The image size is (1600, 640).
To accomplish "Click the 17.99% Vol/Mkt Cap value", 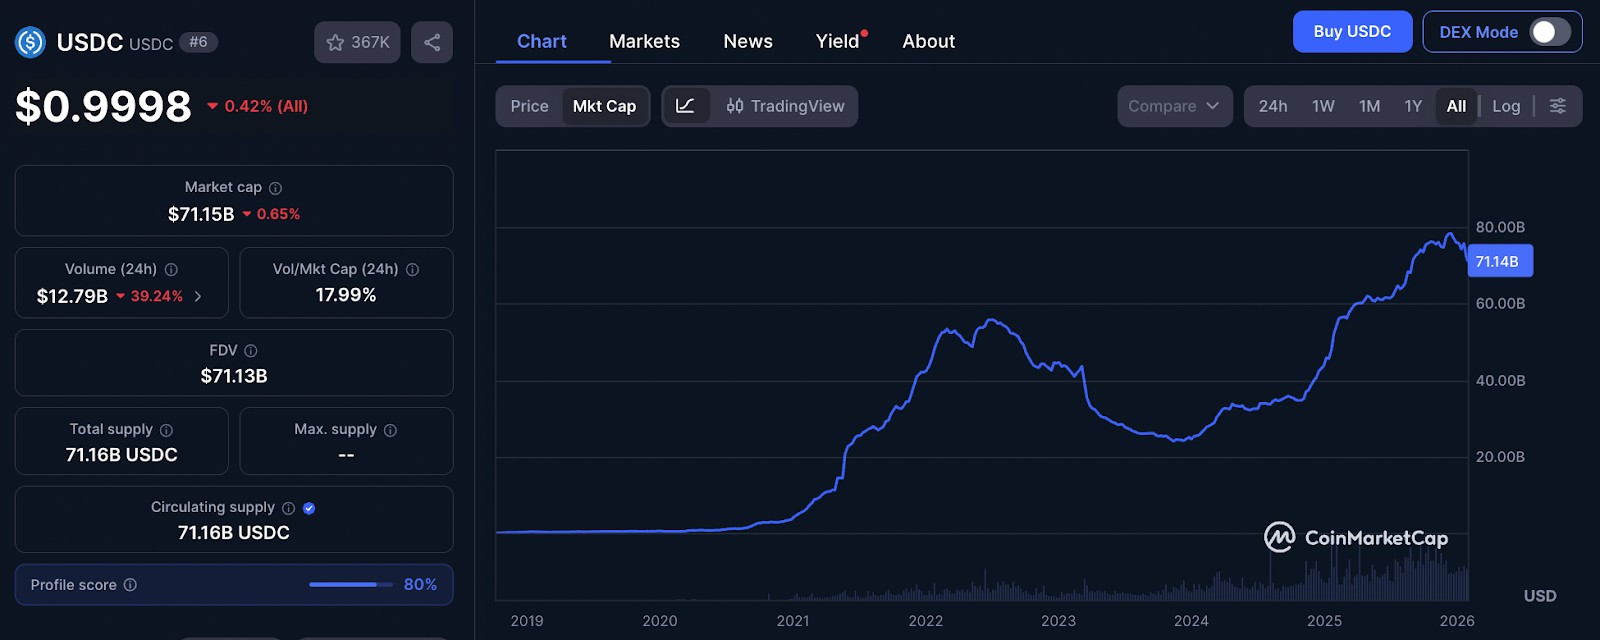I will [346, 295].
